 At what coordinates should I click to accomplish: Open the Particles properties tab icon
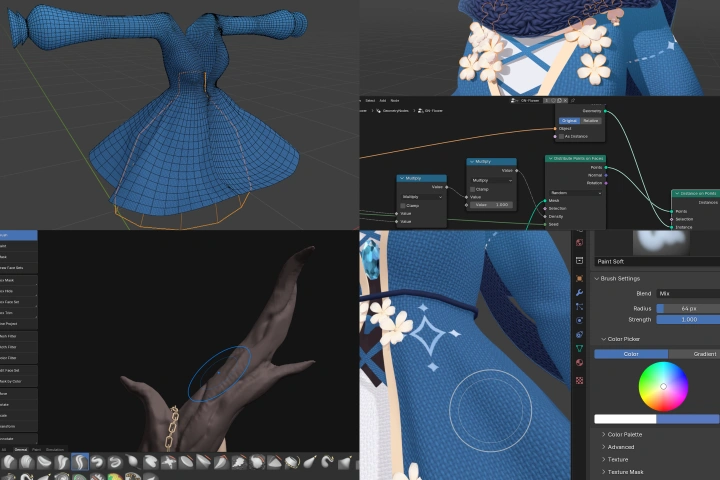[x=579, y=306]
